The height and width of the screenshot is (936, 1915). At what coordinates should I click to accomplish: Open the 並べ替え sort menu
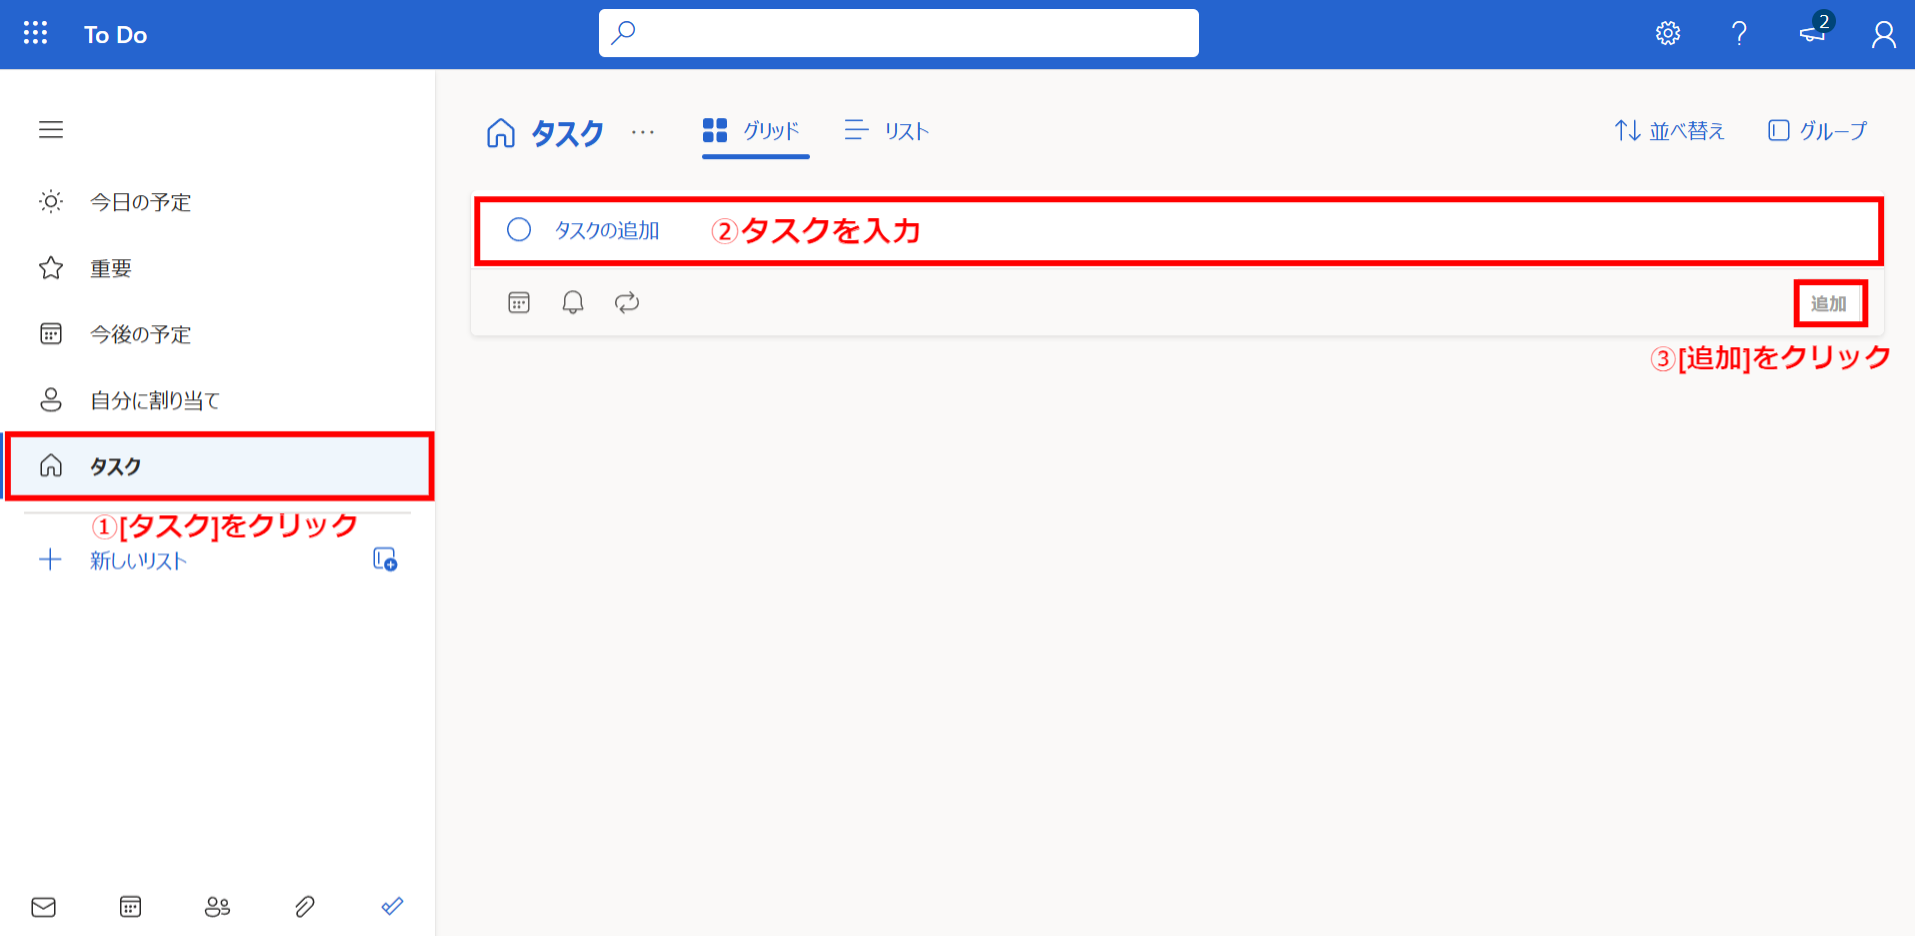1668,130
